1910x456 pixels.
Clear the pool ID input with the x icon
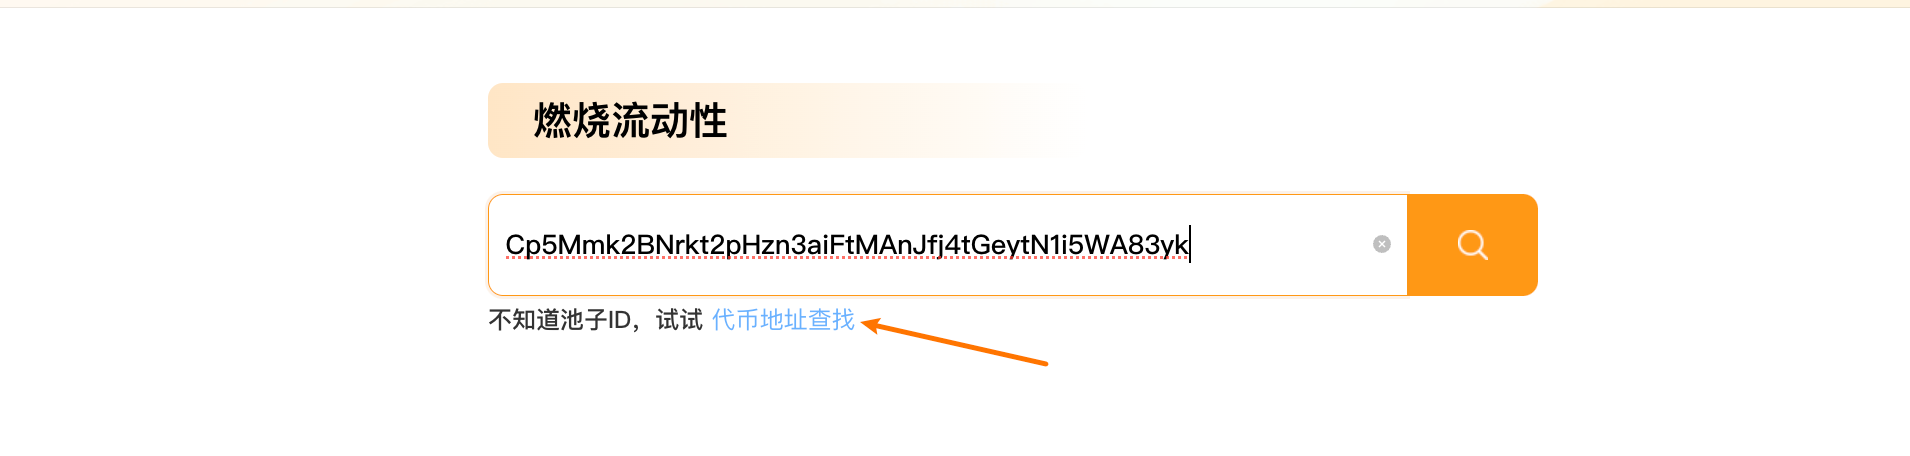pos(1382,244)
